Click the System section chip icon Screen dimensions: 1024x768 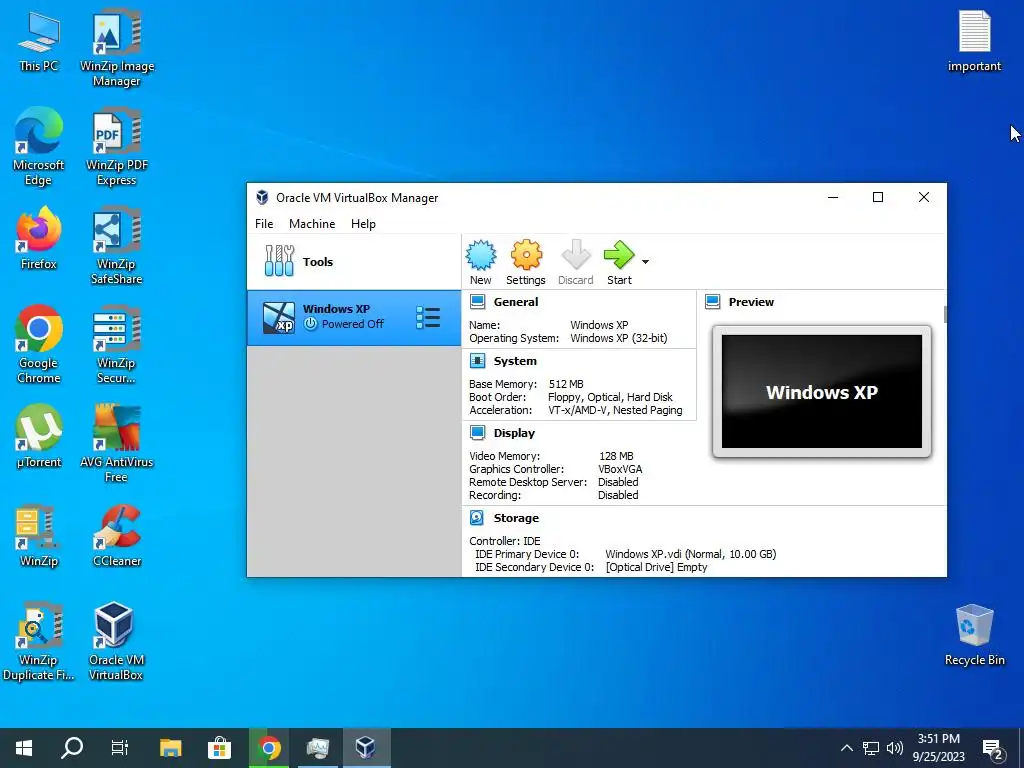(477, 360)
